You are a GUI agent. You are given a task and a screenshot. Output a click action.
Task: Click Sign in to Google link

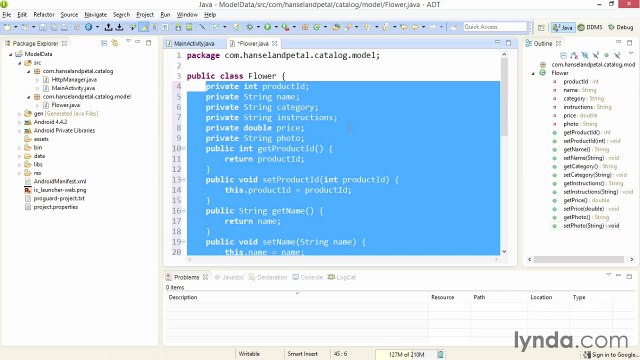click(x=611, y=355)
